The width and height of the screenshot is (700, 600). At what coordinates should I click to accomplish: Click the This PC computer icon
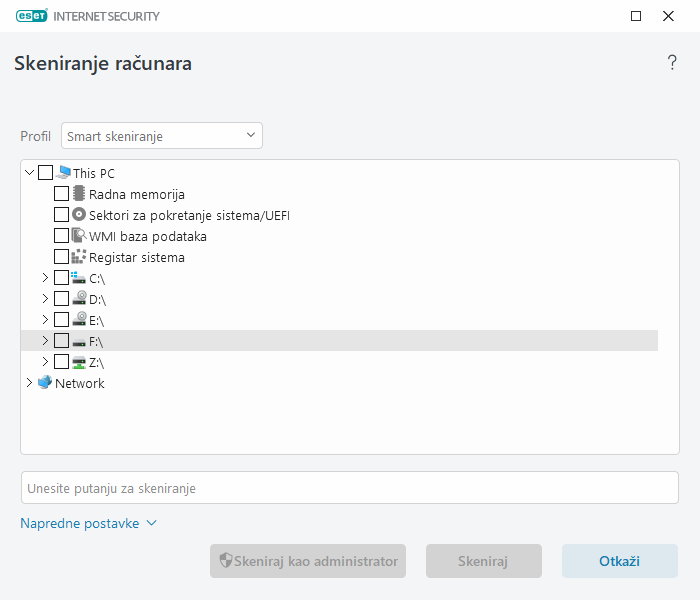tap(64, 173)
